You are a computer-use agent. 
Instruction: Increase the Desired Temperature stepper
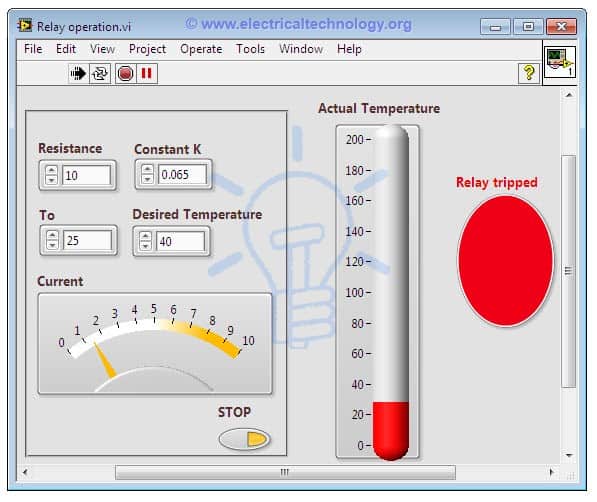click(x=145, y=237)
